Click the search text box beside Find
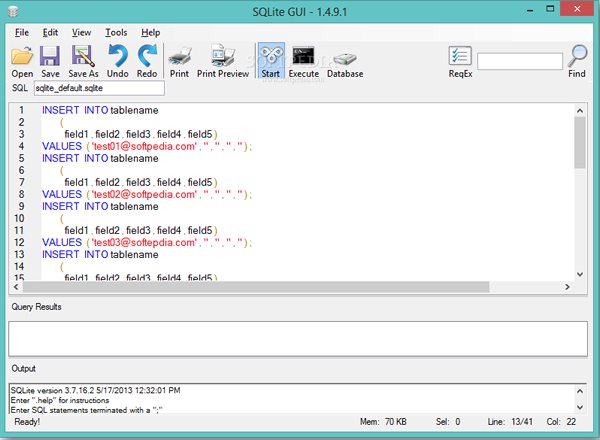This screenshot has width=600, height=440. tap(520, 61)
